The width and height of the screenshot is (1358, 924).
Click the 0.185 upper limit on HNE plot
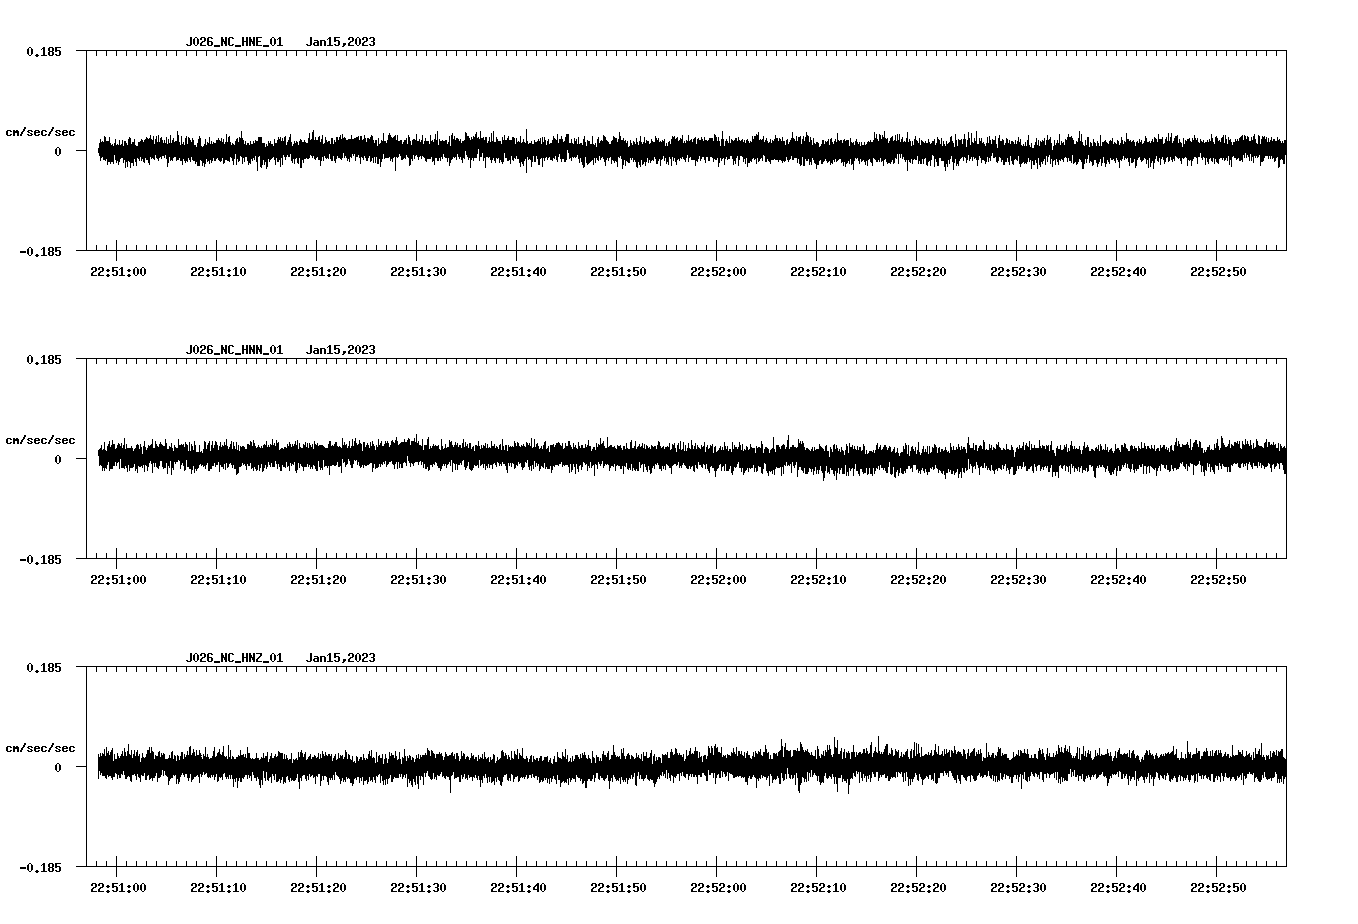(43, 51)
